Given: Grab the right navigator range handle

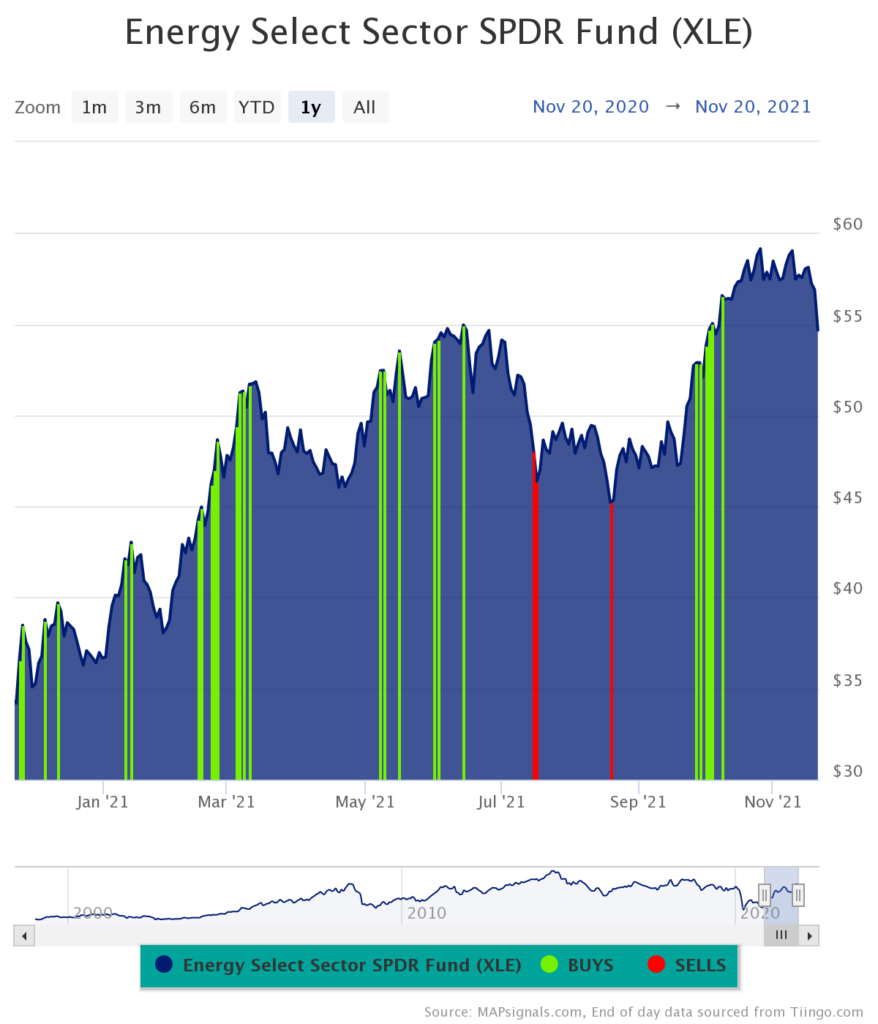Looking at the screenshot, I should pyautogui.click(x=798, y=894).
